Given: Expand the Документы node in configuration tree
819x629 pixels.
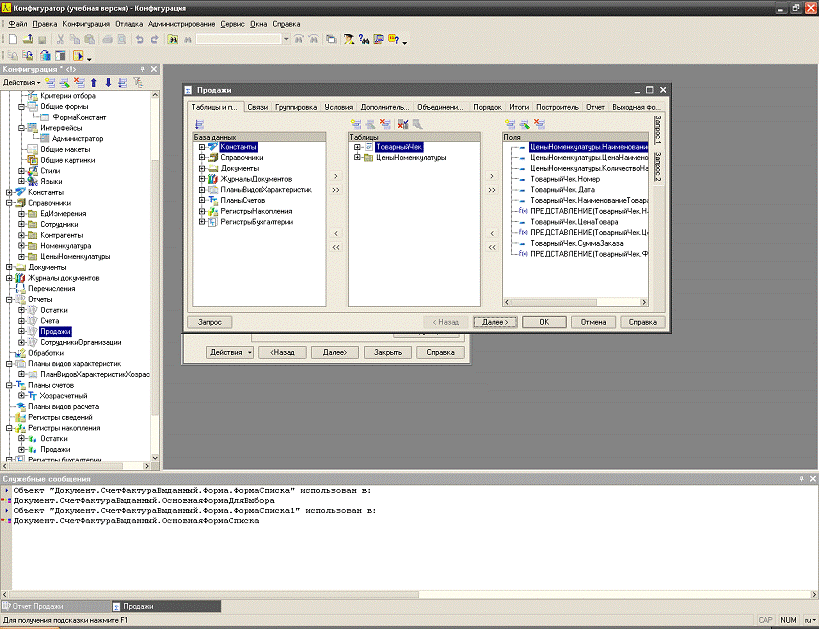Looking at the screenshot, I should tap(10, 267).
